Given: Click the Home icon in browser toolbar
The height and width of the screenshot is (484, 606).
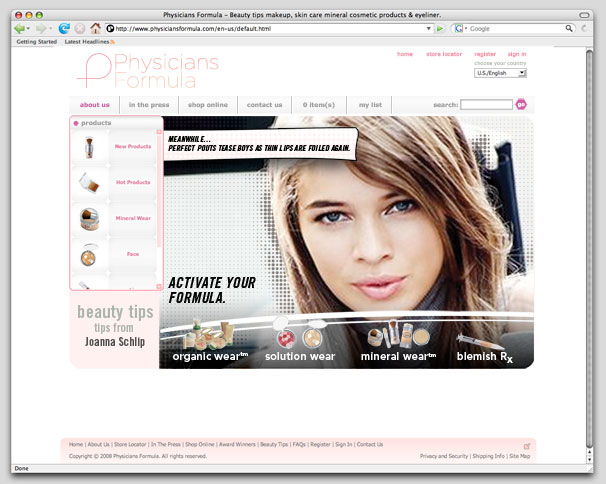Looking at the screenshot, I should pyautogui.click(x=95, y=29).
